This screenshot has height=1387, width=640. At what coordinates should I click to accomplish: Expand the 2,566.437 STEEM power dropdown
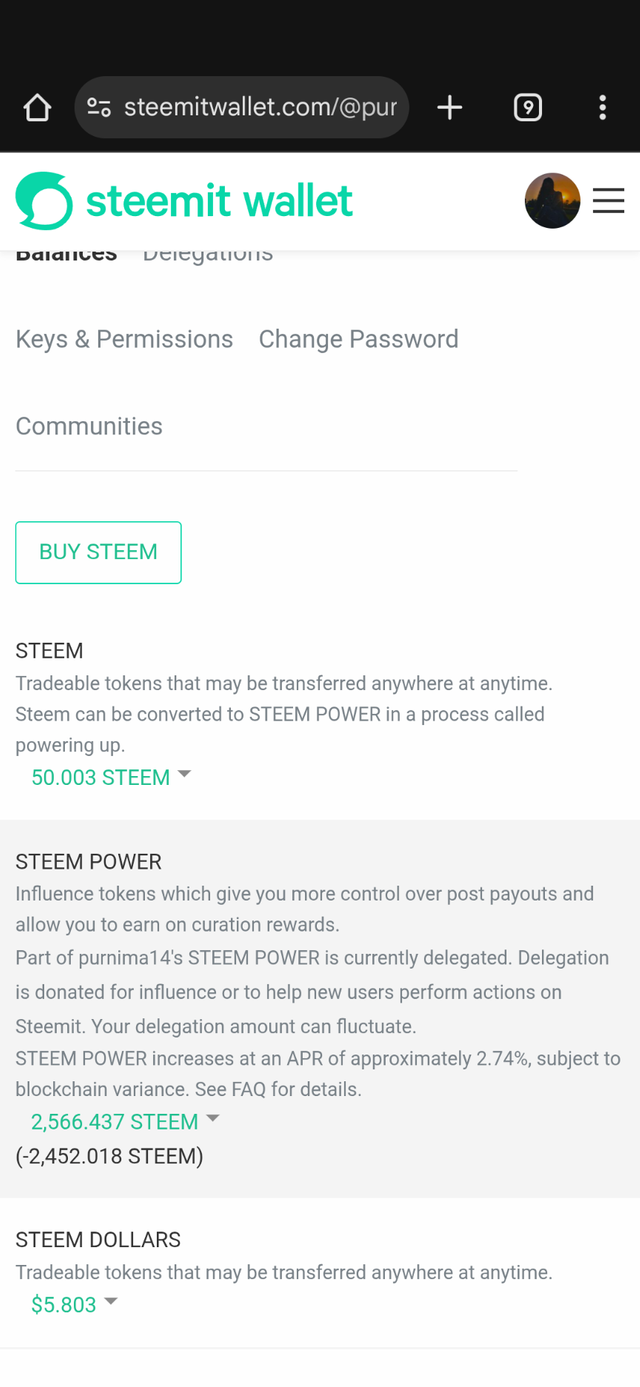212,1119
